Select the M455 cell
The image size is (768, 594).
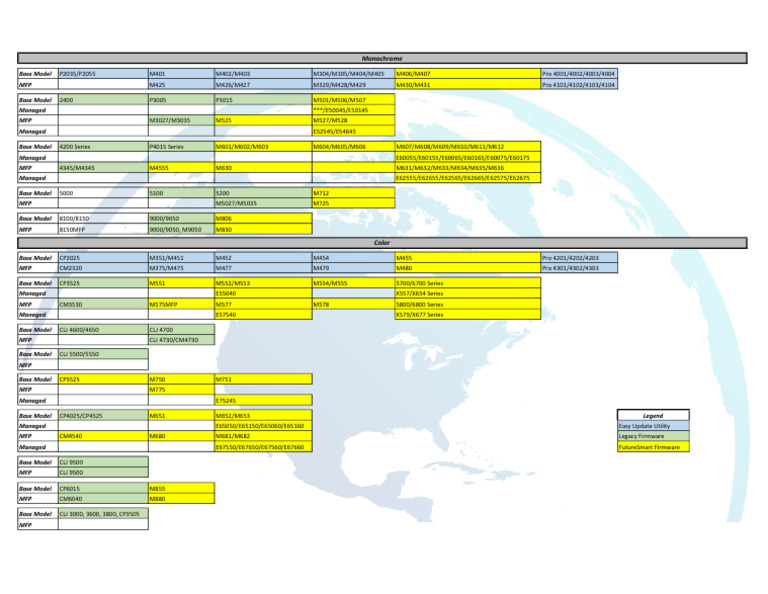click(468, 258)
